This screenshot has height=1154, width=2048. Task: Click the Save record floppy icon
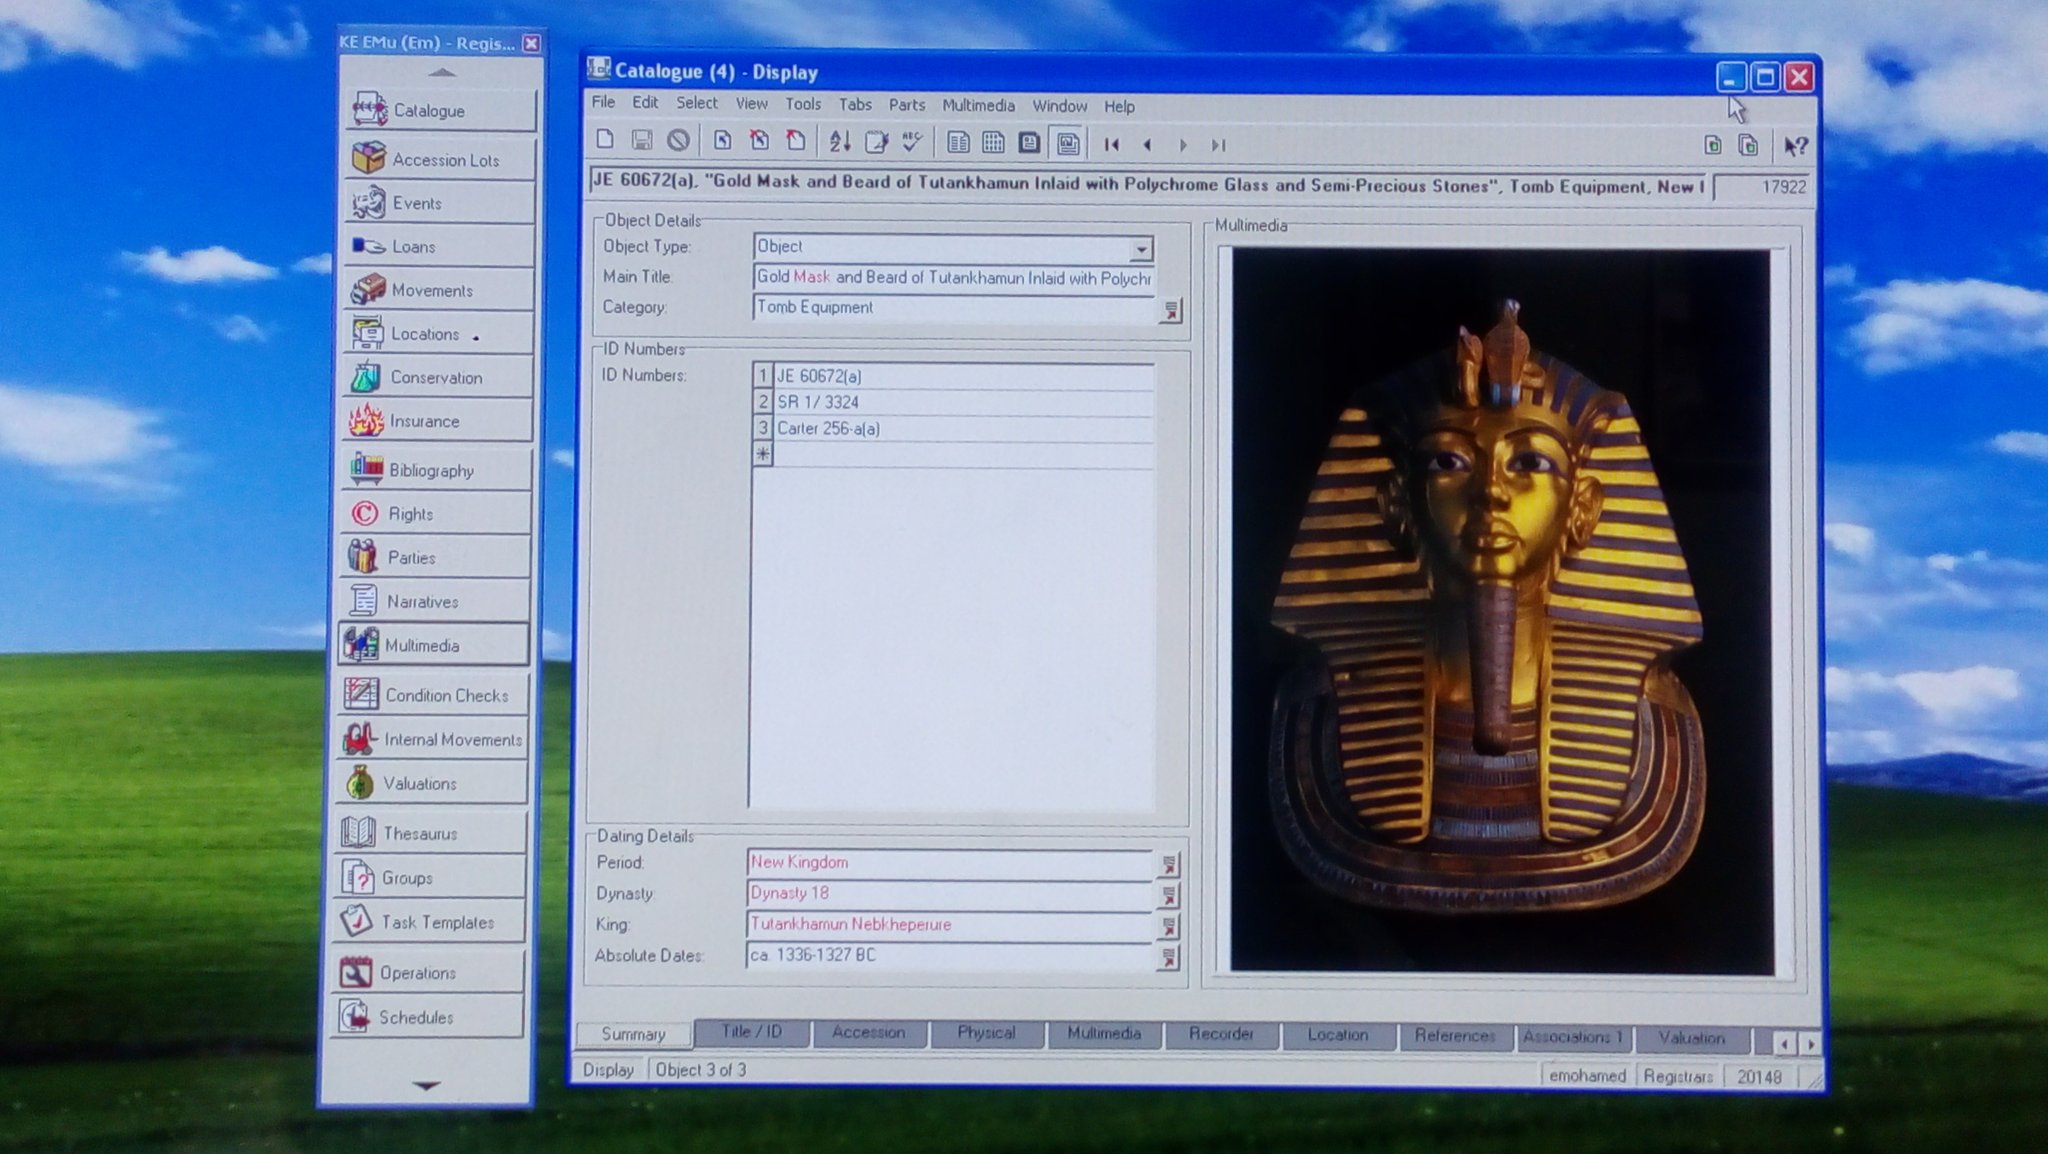coord(642,140)
